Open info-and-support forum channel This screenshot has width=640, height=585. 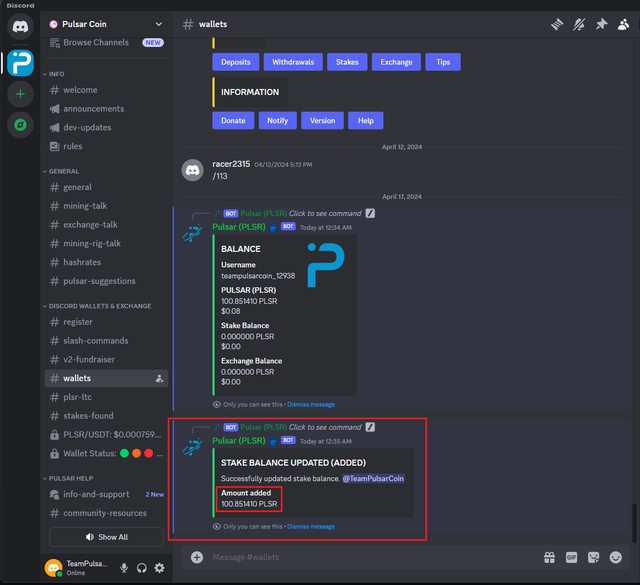[x=106, y=494]
